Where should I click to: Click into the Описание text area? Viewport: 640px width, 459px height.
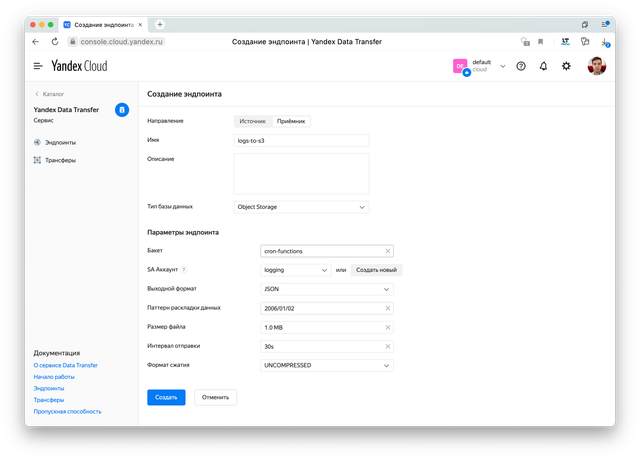[x=301, y=173]
